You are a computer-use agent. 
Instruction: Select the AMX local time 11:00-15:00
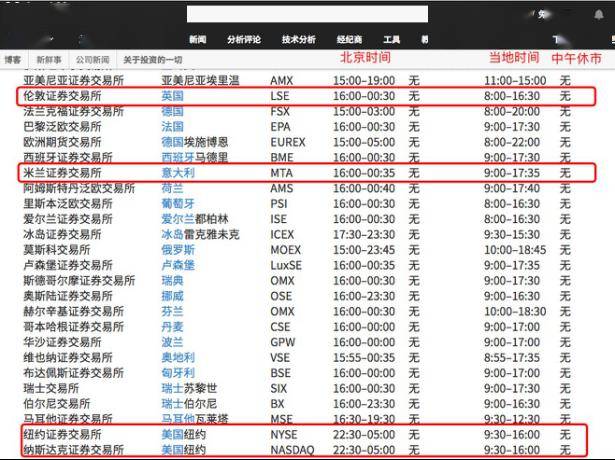click(x=515, y=80)
